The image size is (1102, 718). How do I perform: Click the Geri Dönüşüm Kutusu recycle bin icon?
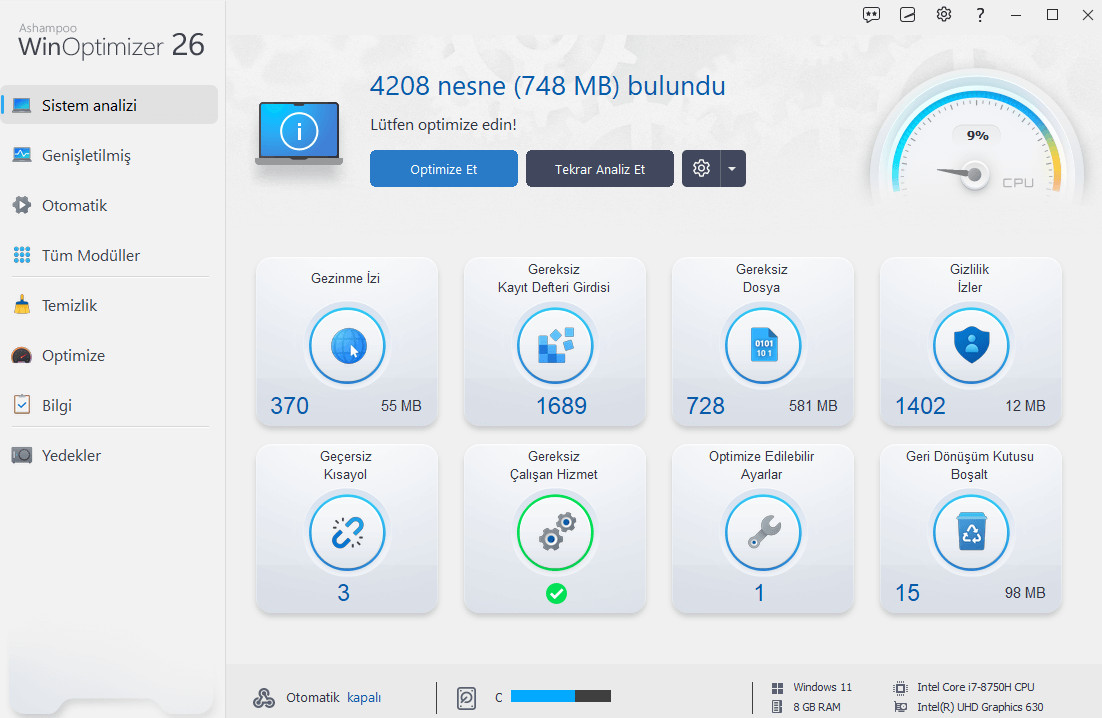pos(971,533)
